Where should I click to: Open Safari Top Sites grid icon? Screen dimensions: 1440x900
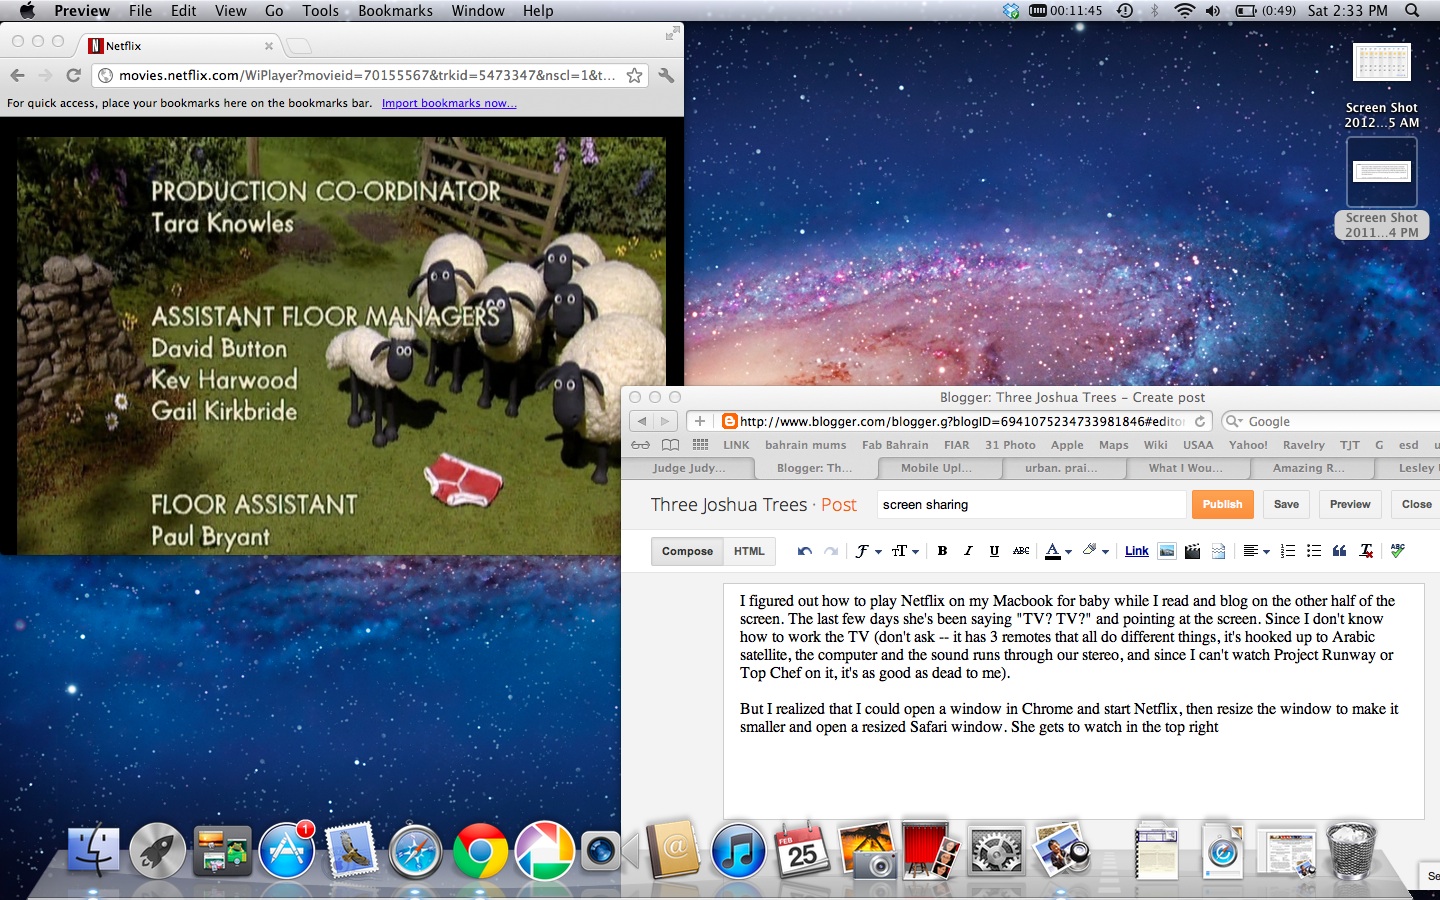700,445
